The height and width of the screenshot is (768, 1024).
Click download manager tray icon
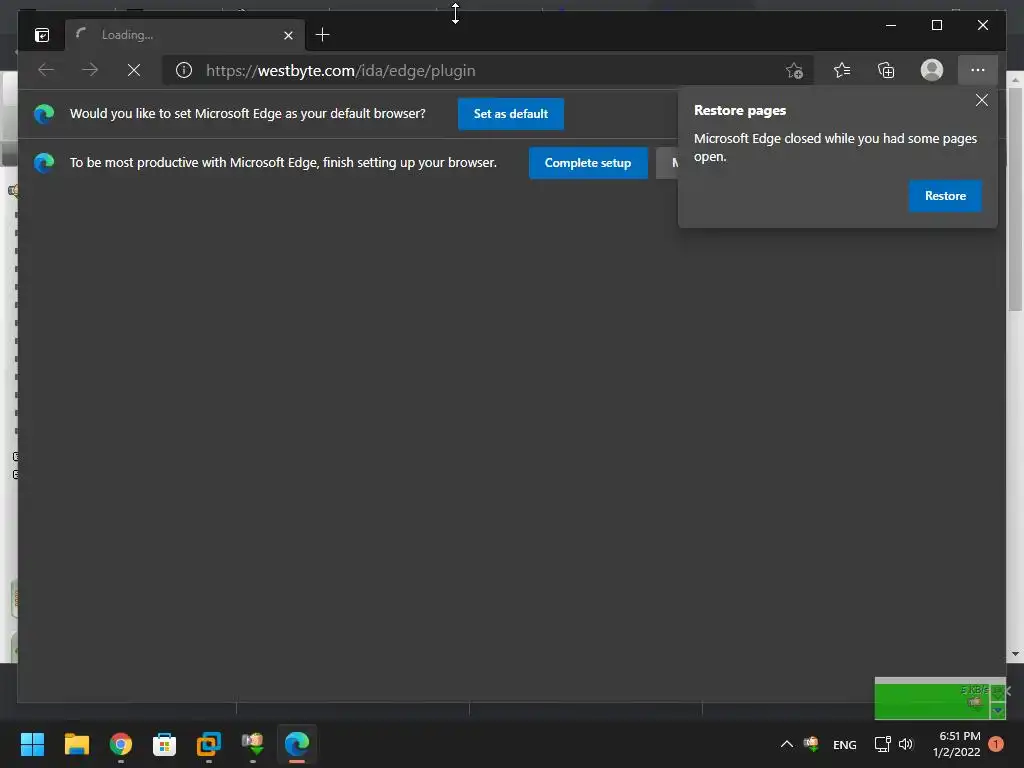click(x=812, y=744)
